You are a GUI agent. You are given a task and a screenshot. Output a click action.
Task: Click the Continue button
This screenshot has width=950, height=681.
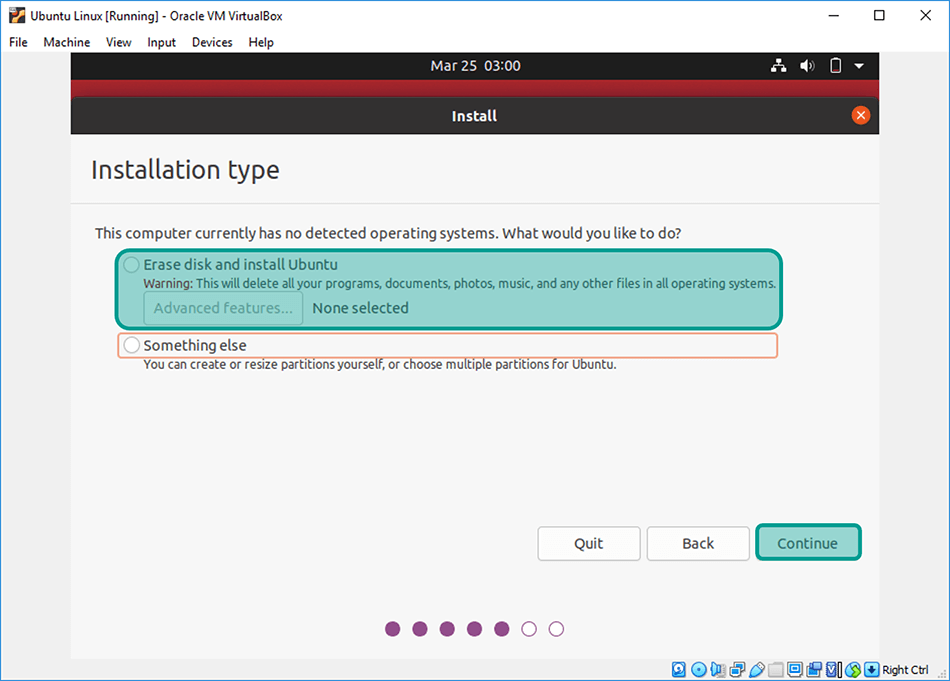point(808,543)
